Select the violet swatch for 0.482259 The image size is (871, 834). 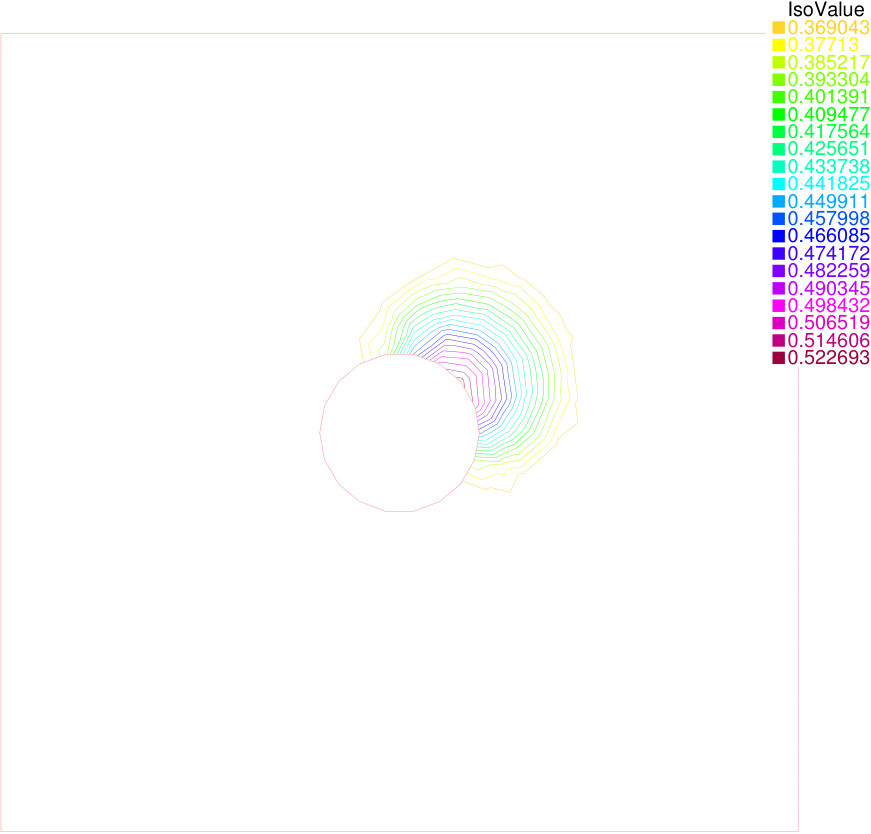778,271
